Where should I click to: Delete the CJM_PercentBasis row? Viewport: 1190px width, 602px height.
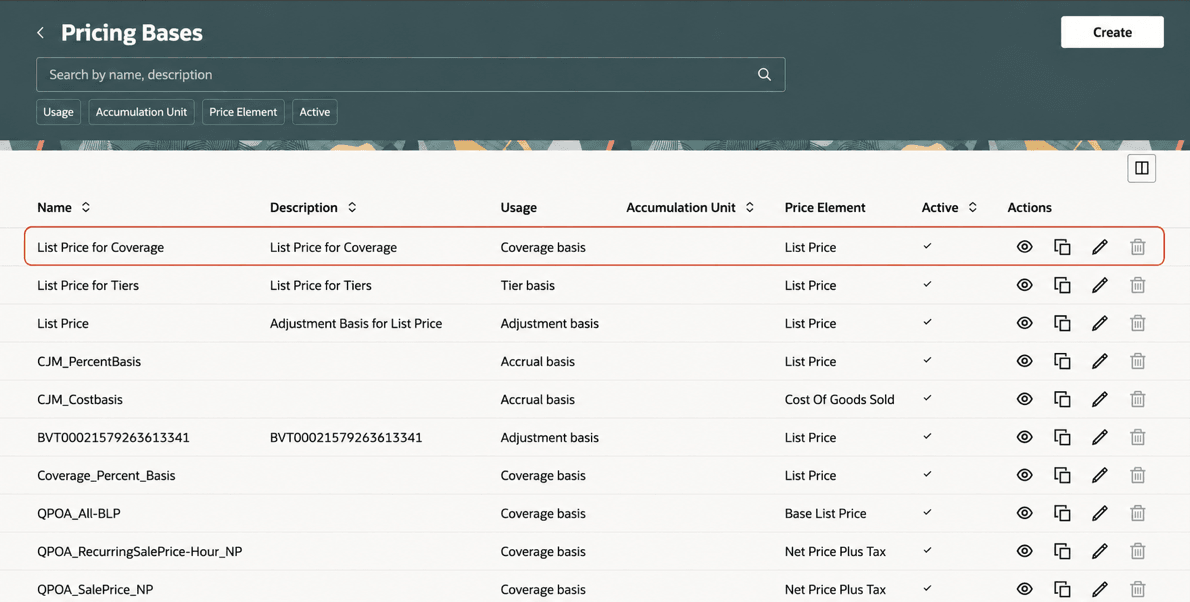tap(1138, 361)
